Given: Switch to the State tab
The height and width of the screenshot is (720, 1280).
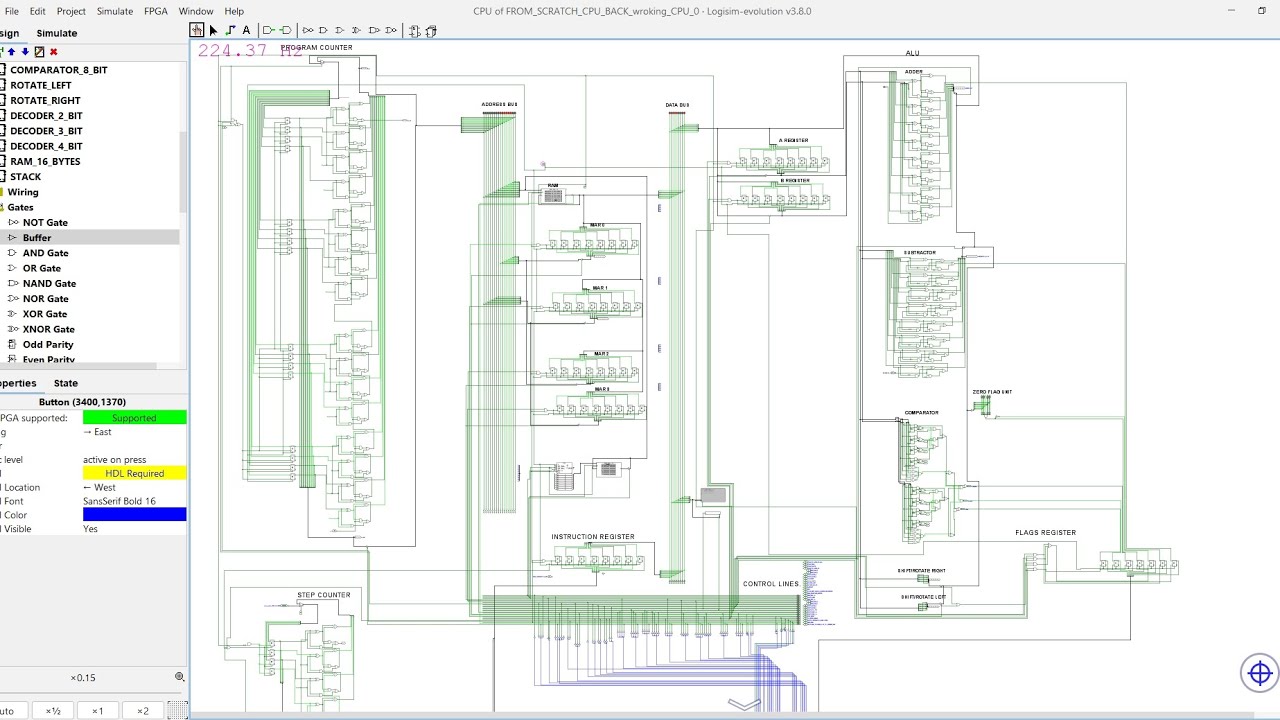Looking at the screenshot, I should pos(66,383).
